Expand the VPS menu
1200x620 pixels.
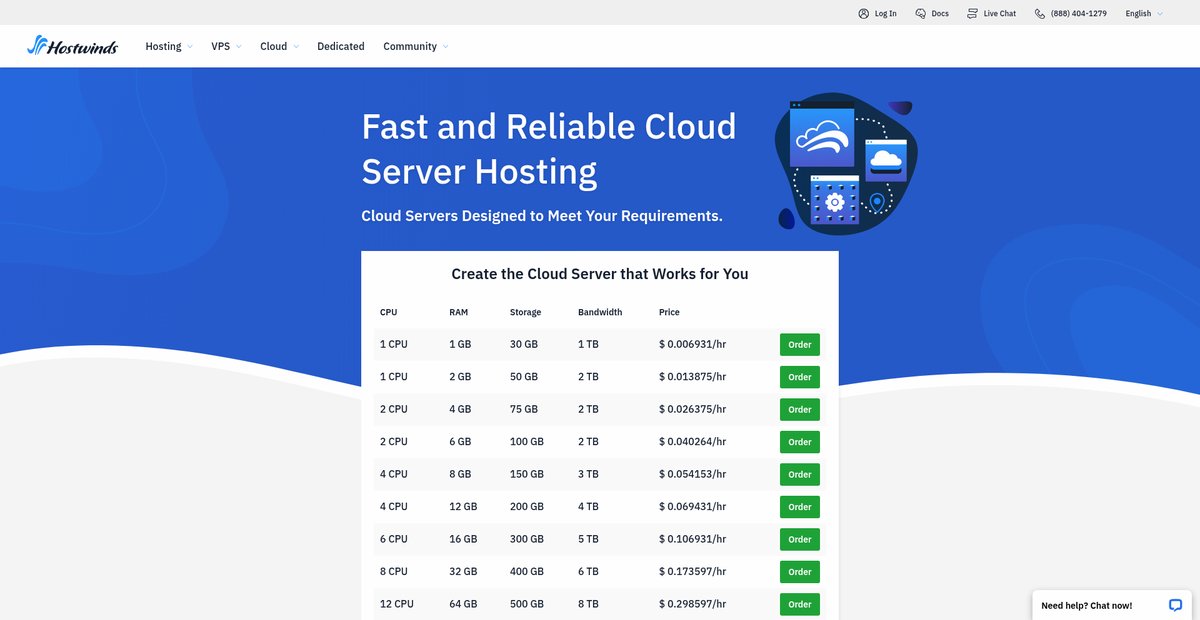point(226,46)
